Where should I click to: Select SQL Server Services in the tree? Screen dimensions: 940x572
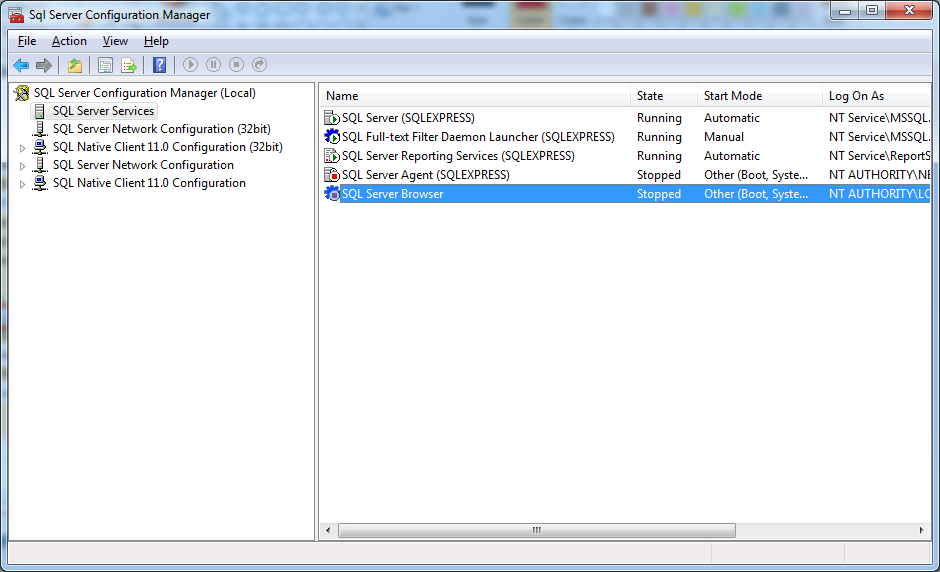103,111
